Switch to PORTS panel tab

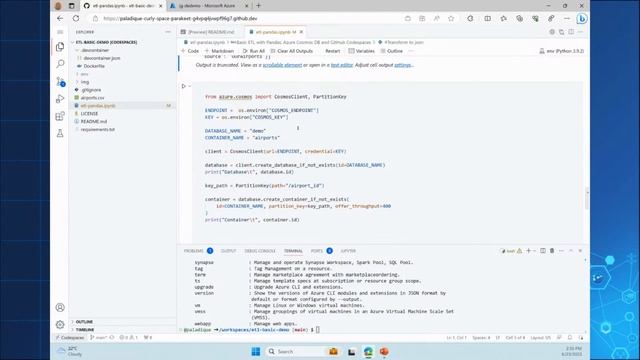[x=317, y=251]
